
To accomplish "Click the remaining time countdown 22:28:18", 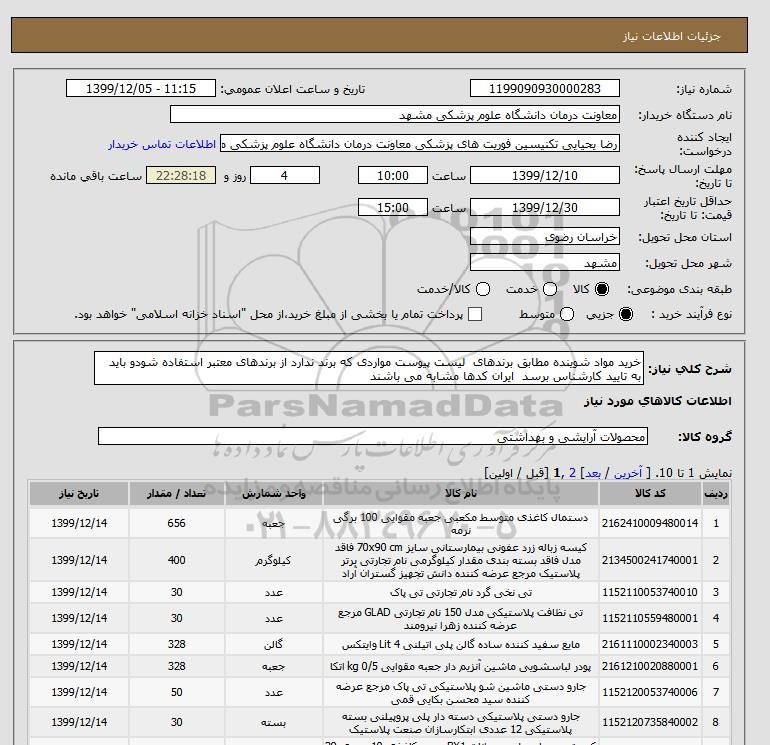I will click(181, 175).
